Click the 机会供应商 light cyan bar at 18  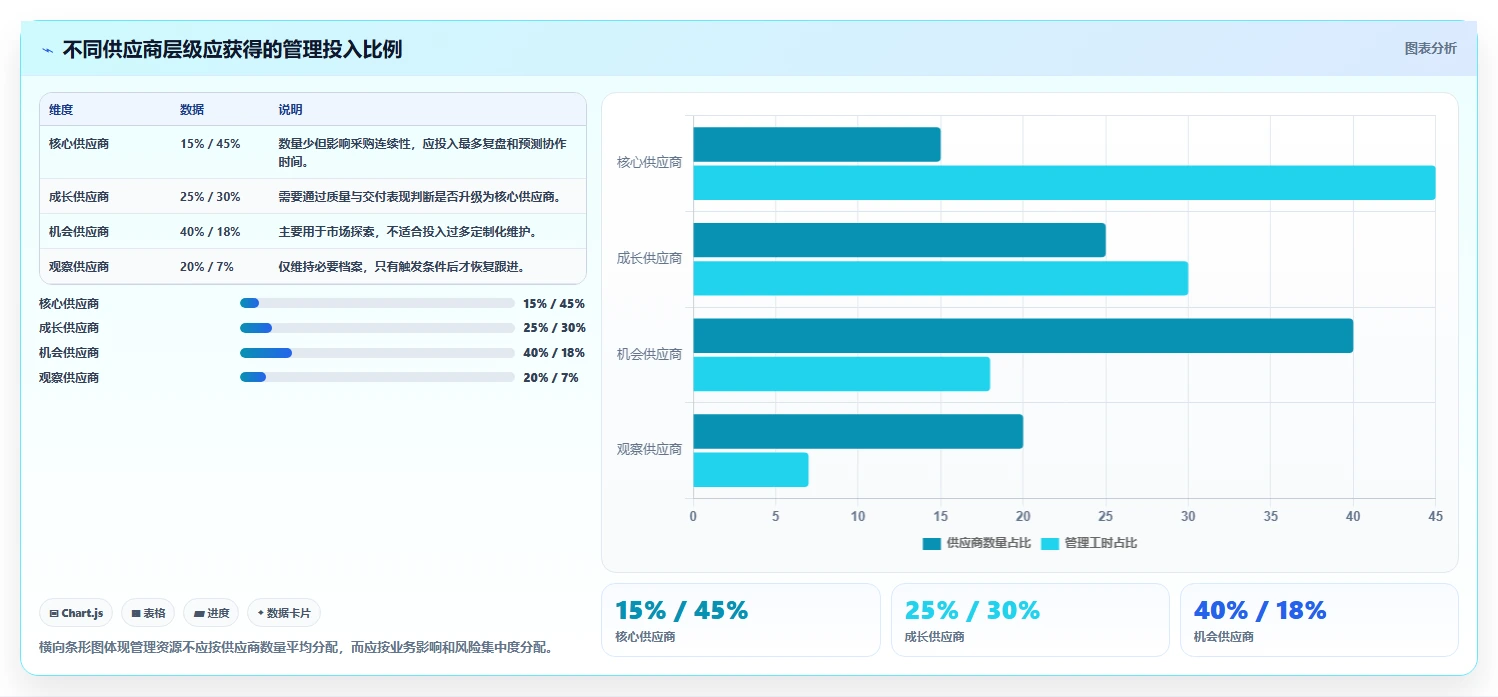pyautogui.click(x=841, y=374)
